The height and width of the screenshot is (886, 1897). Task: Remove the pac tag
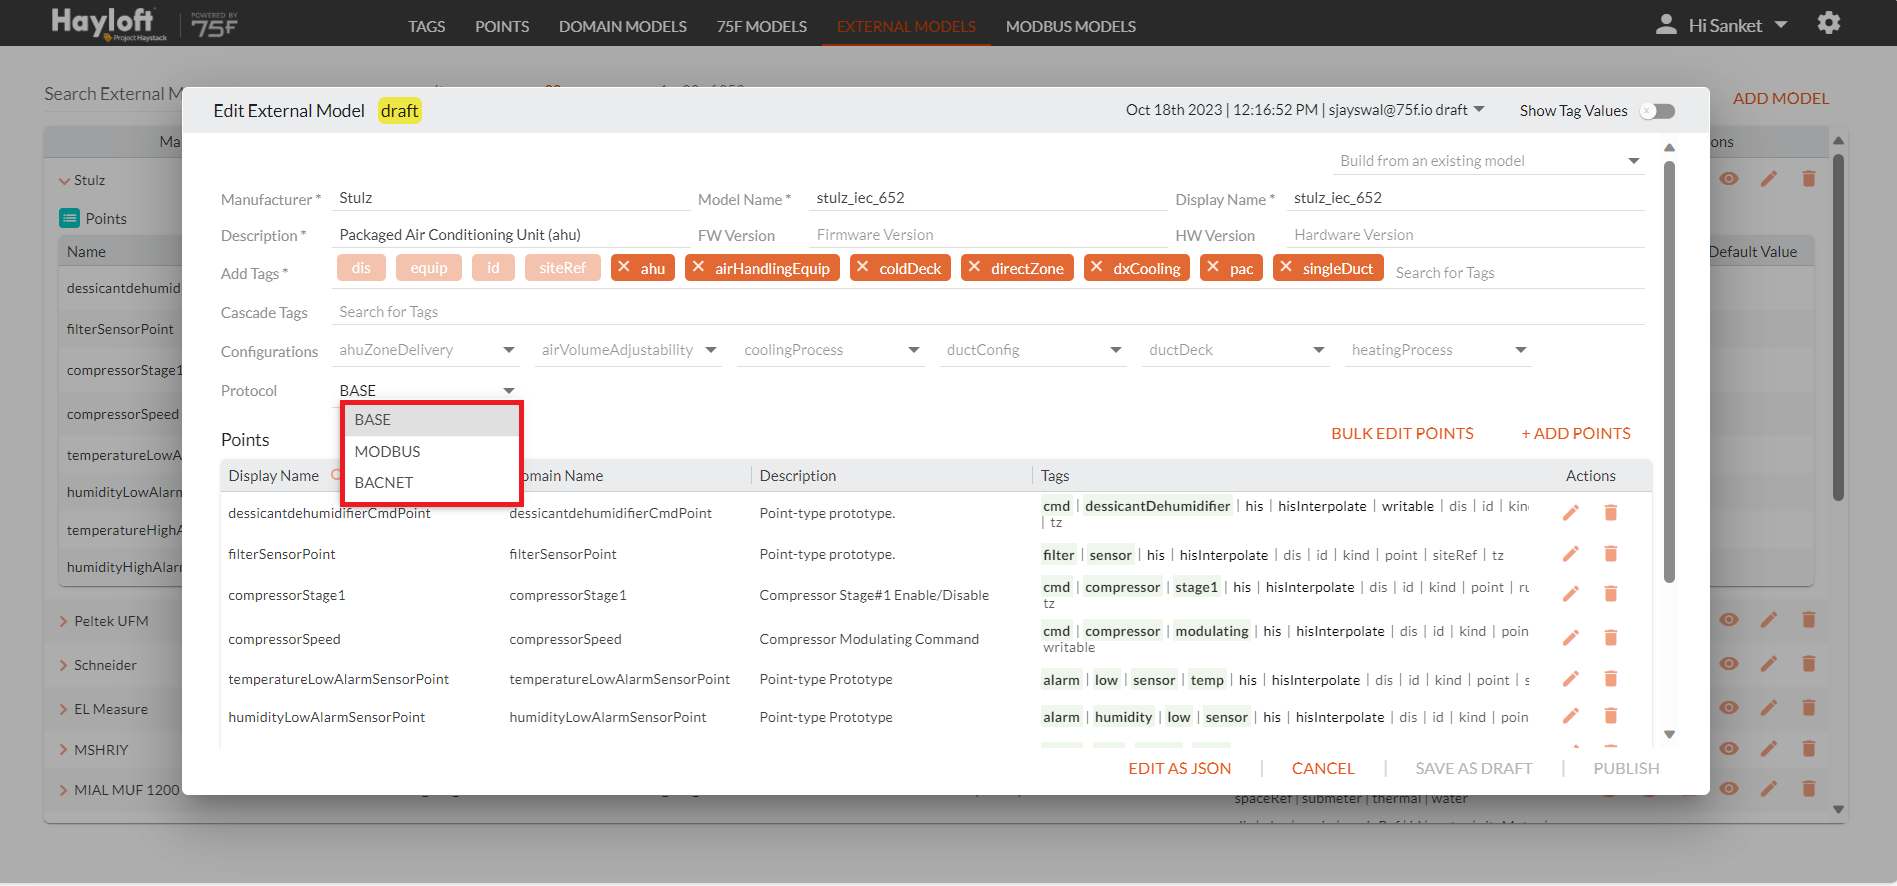coord(1213,267)
